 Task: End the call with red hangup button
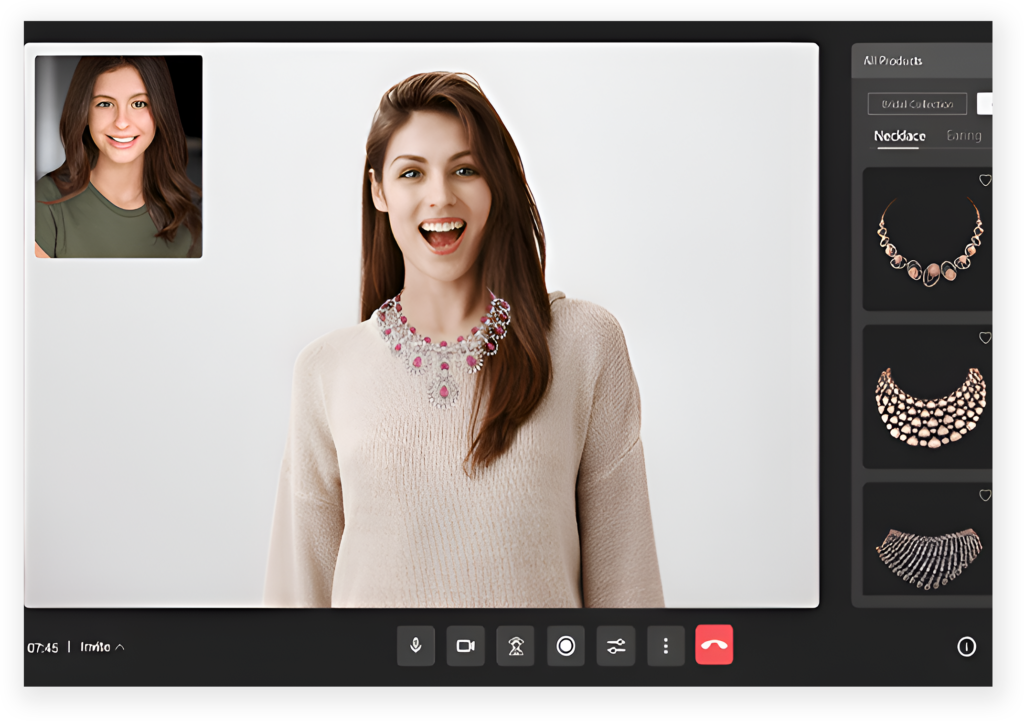(x=714, y=645)
